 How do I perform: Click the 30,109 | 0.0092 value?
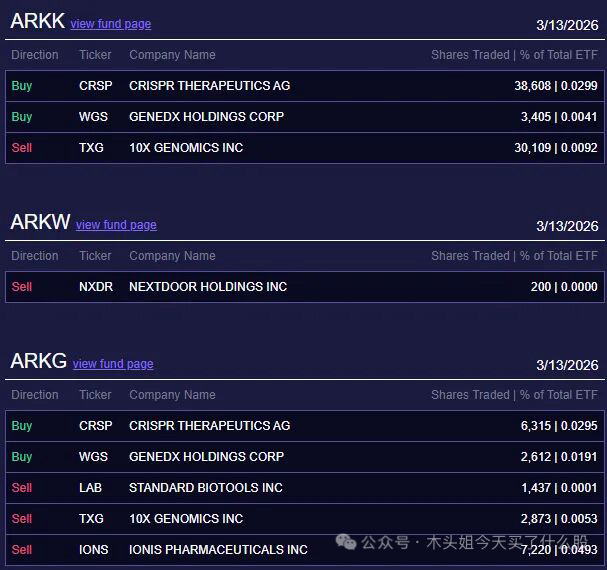point(556,148)
